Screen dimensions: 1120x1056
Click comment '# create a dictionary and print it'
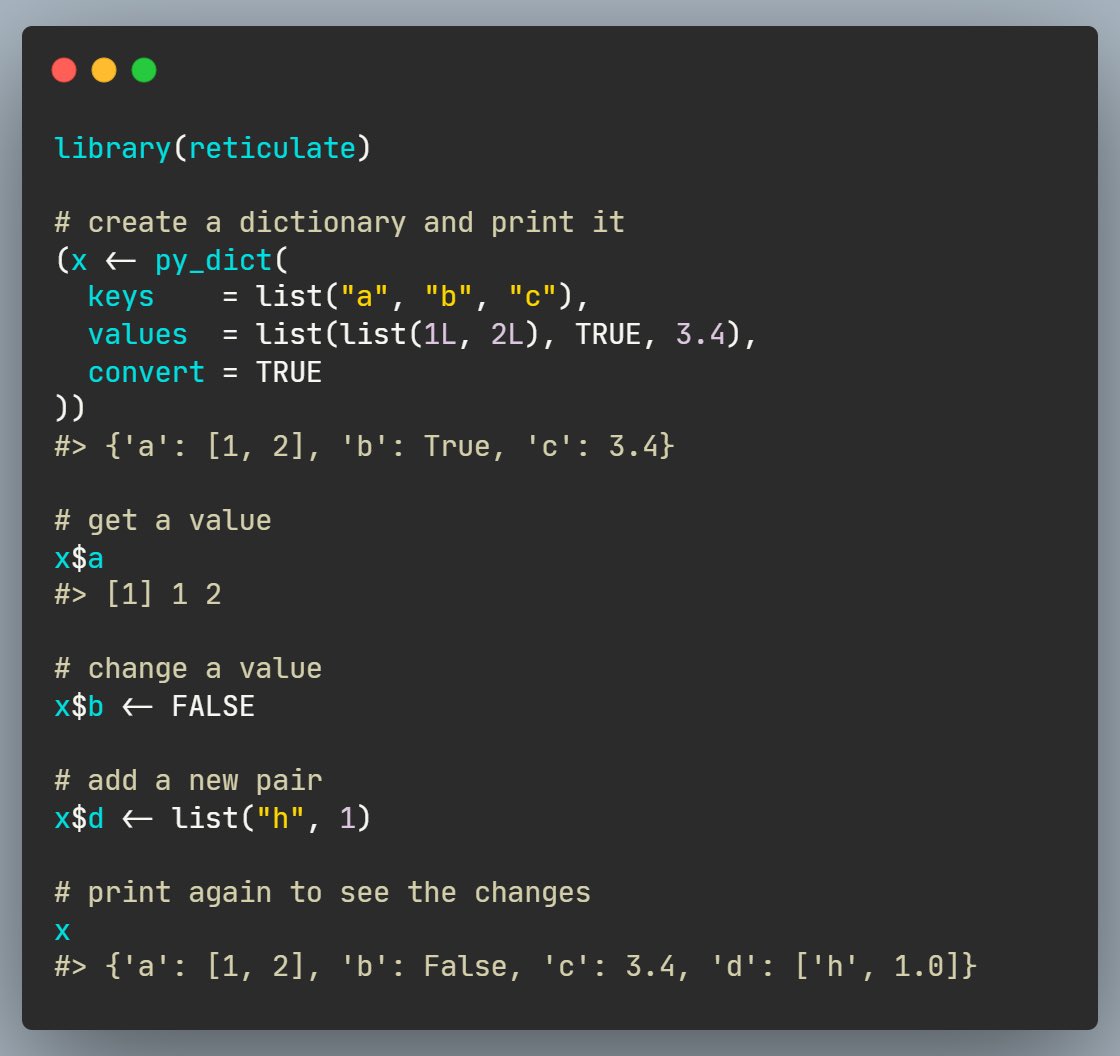pos(340,222)
